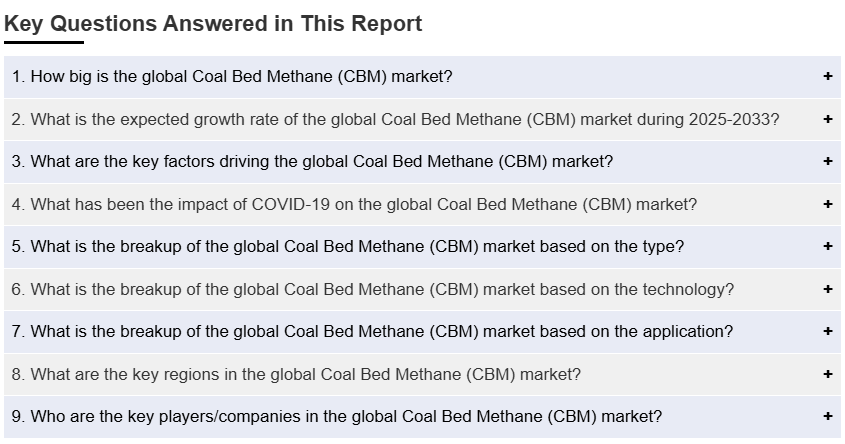Click the plus icon for breakup by application
The image size is (845, 444).
click(828, 331)
